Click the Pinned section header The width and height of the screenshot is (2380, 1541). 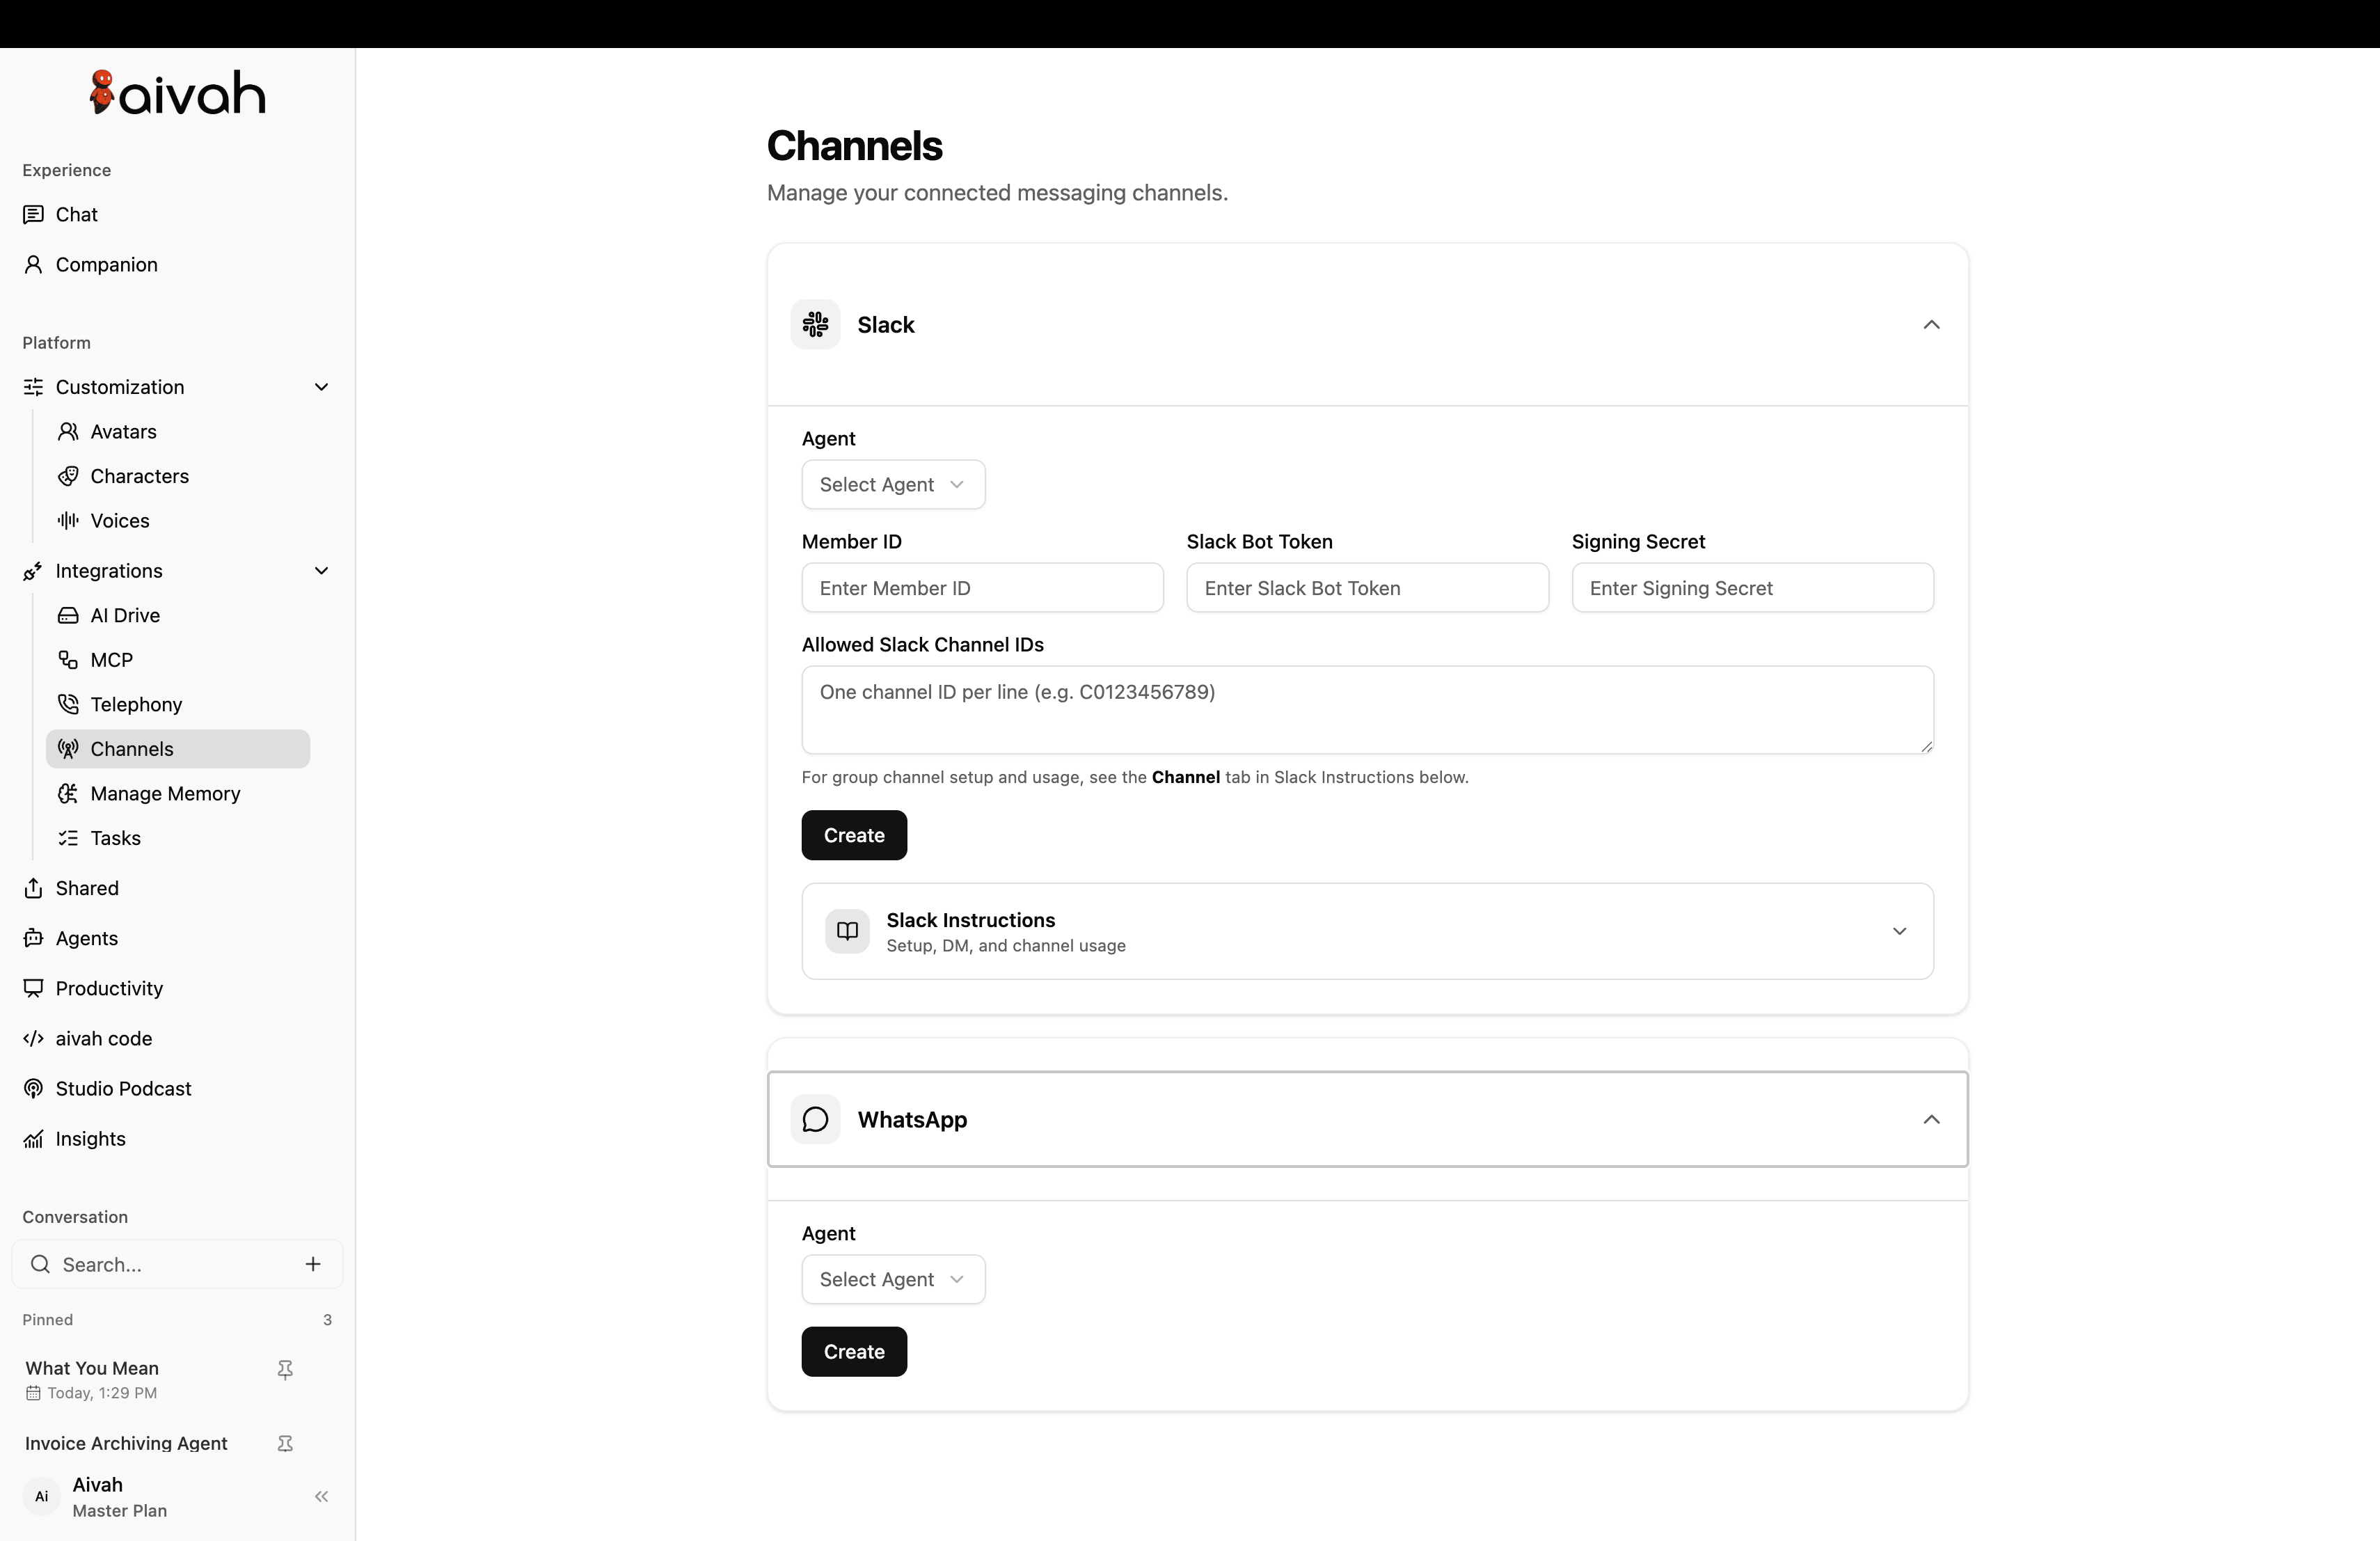[x=47, y=1320]
